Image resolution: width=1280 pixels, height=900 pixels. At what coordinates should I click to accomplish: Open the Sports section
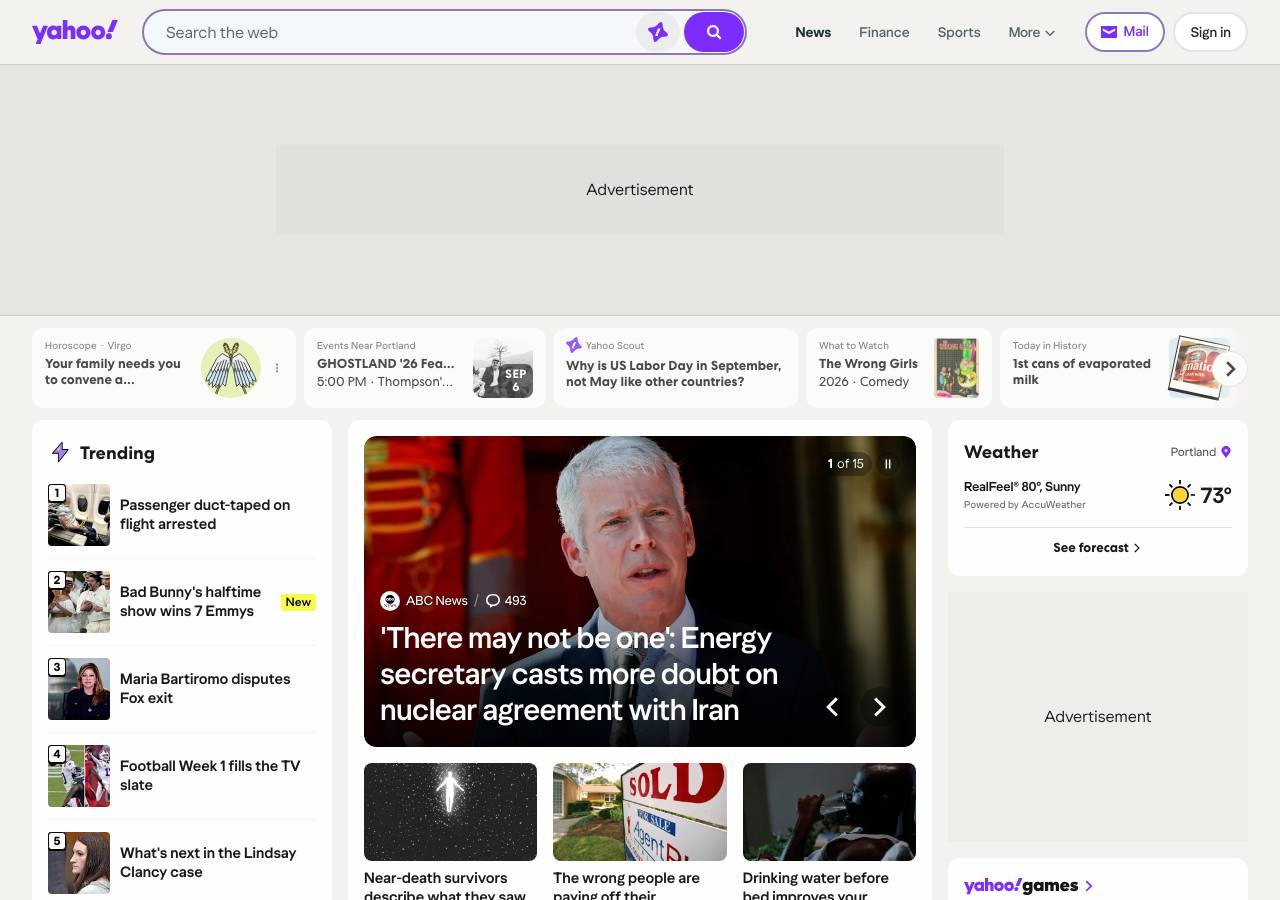[x=959, y=32]
